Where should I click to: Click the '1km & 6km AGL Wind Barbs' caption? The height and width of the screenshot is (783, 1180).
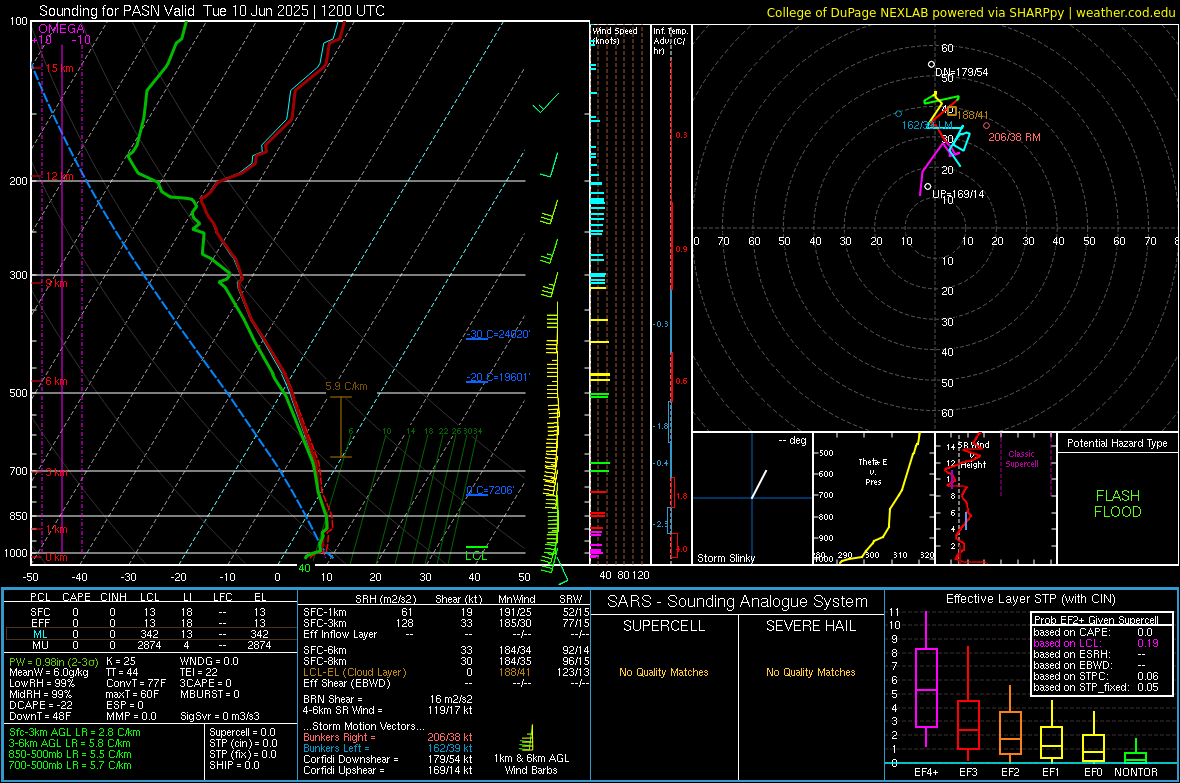click(x=531, y=764)
